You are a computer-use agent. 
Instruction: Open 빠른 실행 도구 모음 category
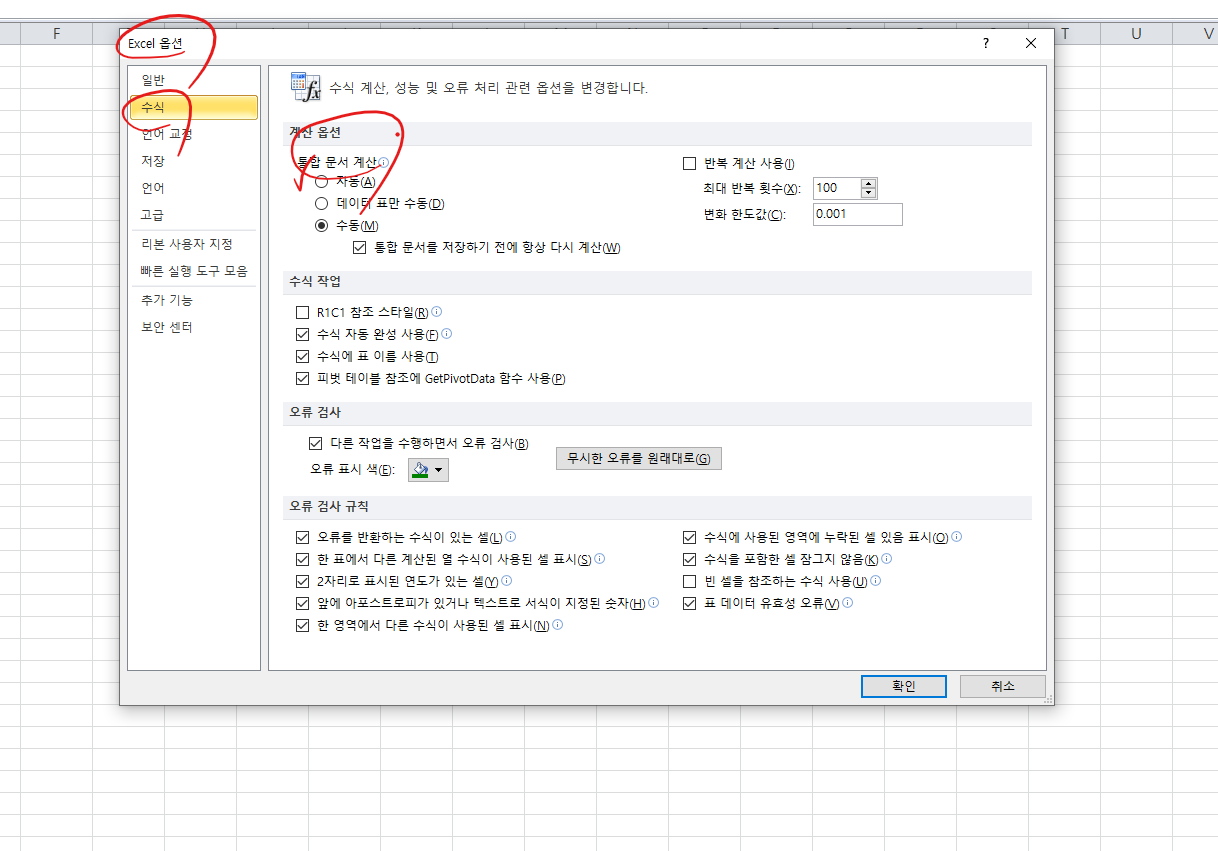[x=193, y=271]
